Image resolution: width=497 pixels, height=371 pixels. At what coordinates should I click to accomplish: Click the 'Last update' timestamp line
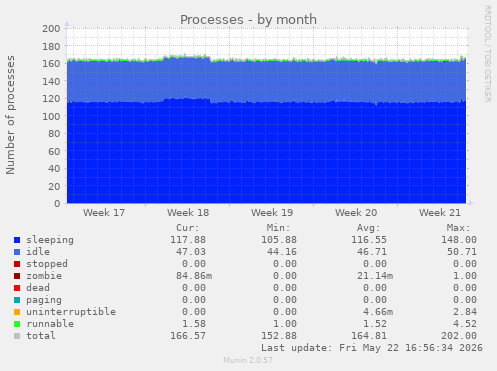(372, 348)
